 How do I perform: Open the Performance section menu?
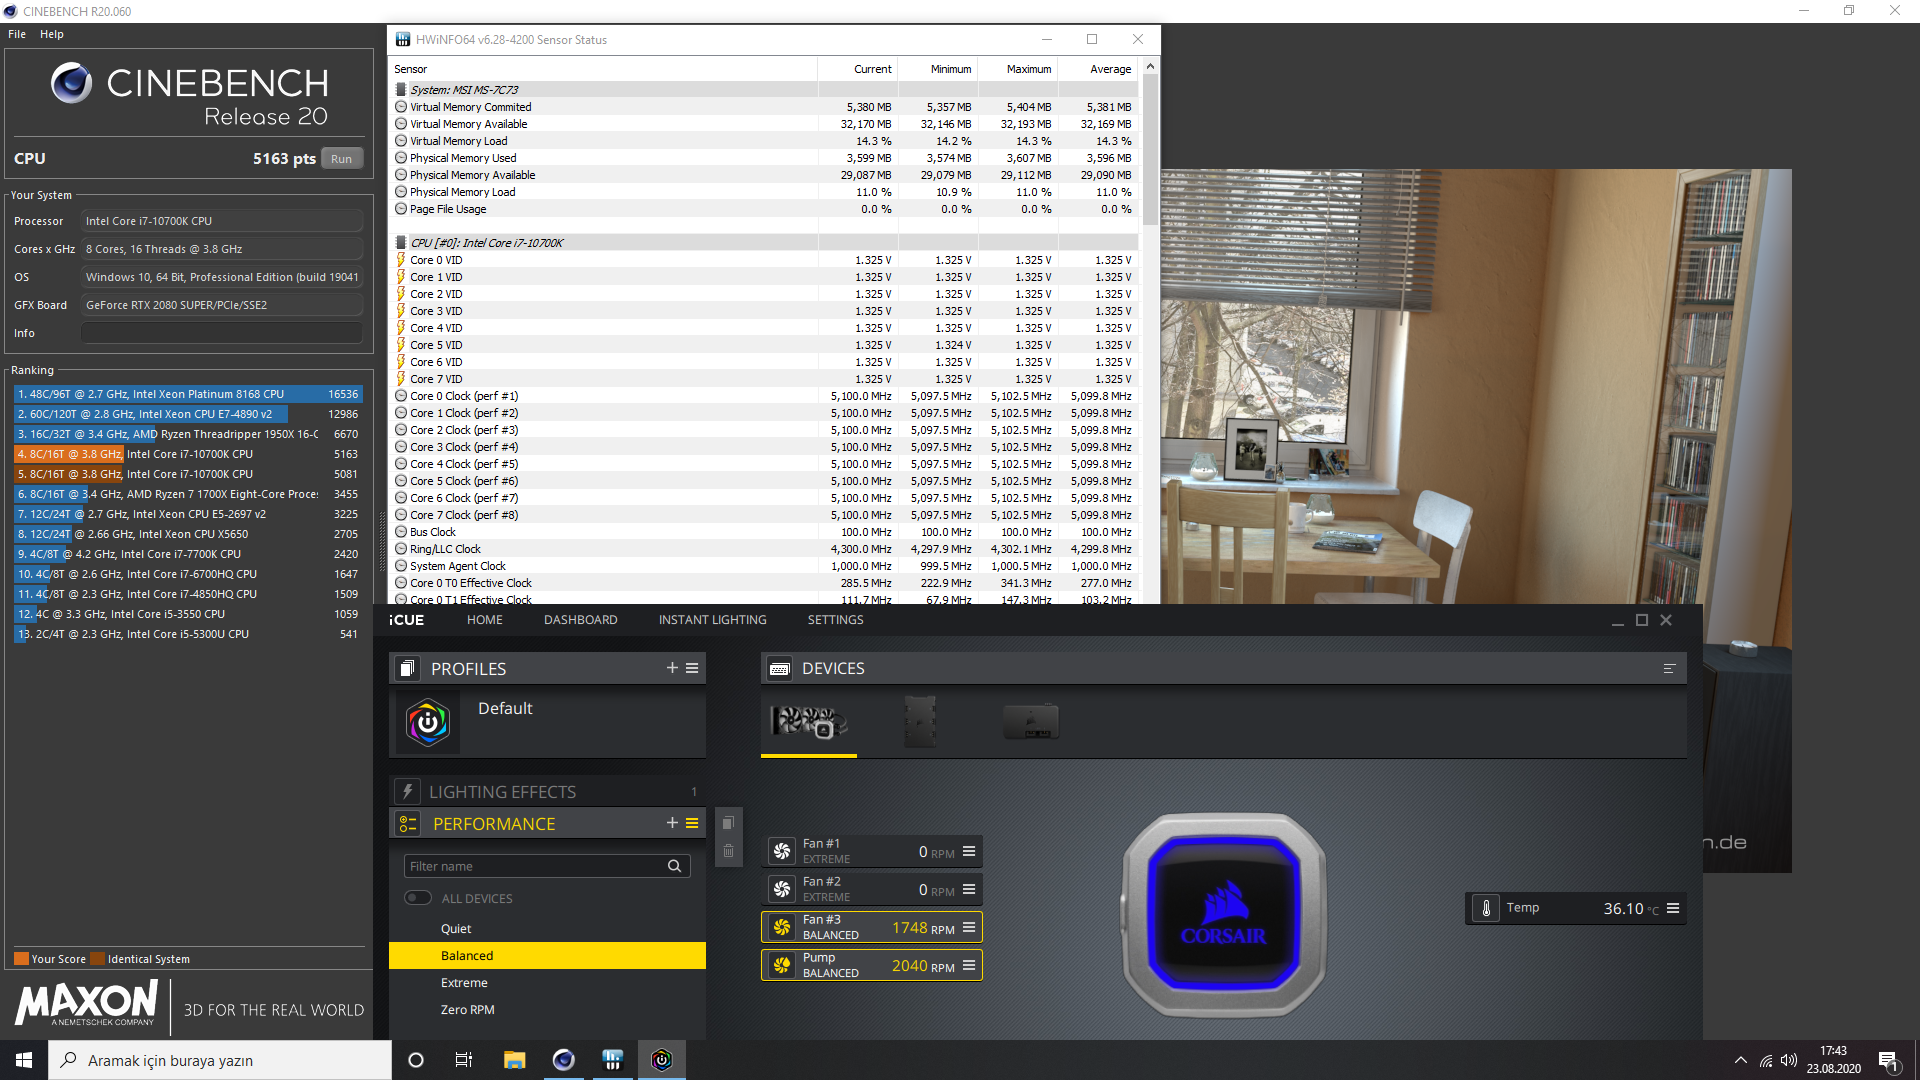click(x=692, y=823)
